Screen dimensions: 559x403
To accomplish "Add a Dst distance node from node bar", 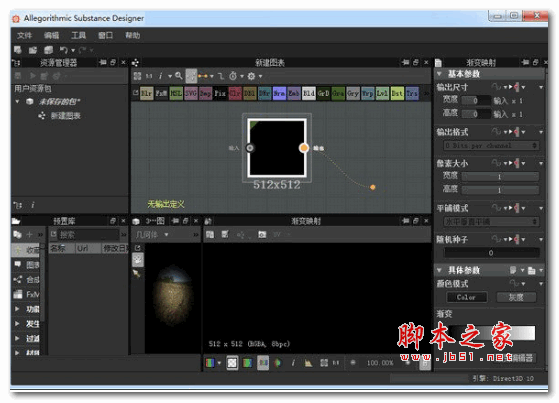I will point(397,93).
